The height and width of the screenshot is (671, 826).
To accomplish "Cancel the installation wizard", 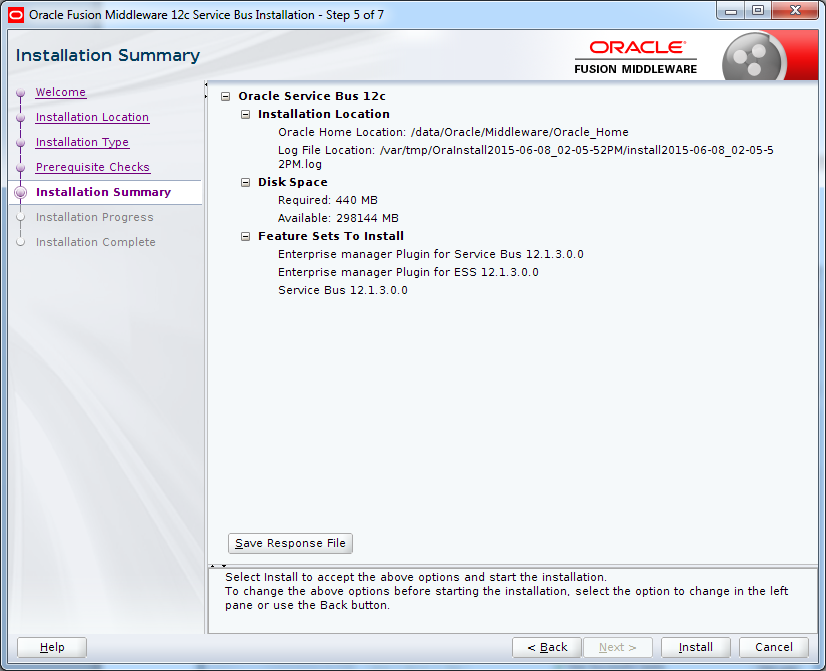I will (774, 647).
